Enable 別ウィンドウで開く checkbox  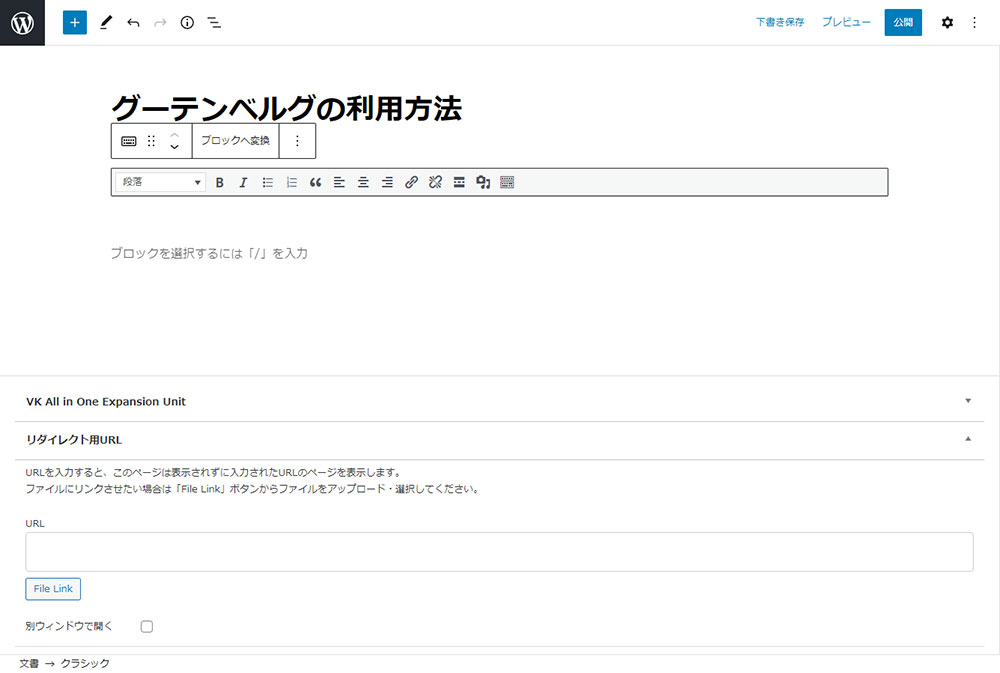pos(147,626)
